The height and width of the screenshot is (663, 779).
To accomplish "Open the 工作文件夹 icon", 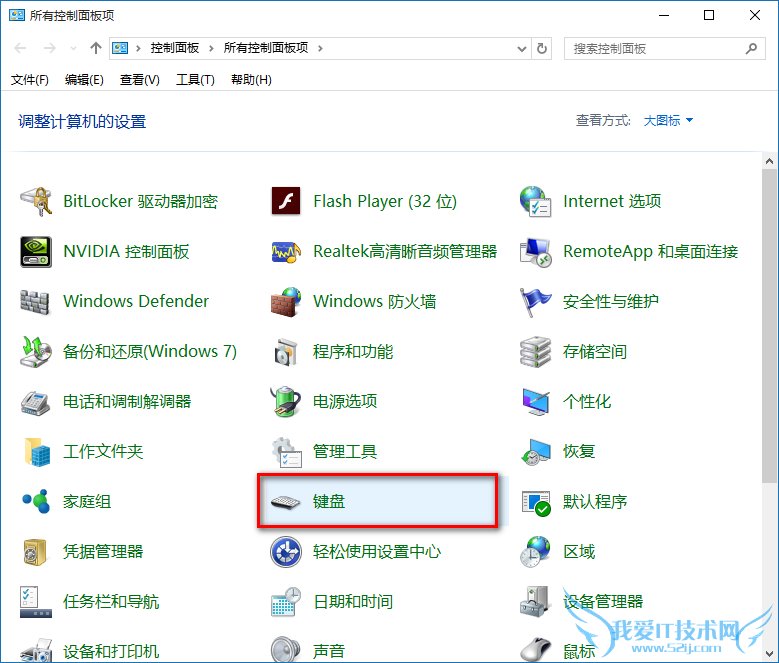I will tap(37, 452).
